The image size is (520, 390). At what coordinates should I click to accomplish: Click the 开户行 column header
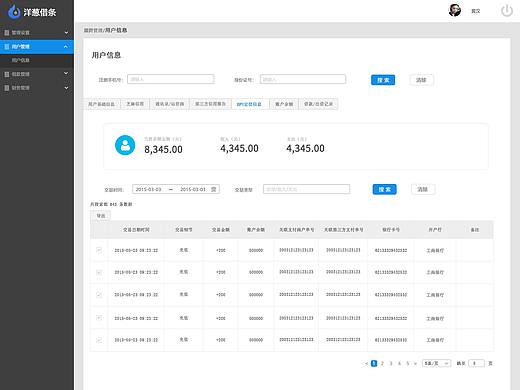coord(435,230)
